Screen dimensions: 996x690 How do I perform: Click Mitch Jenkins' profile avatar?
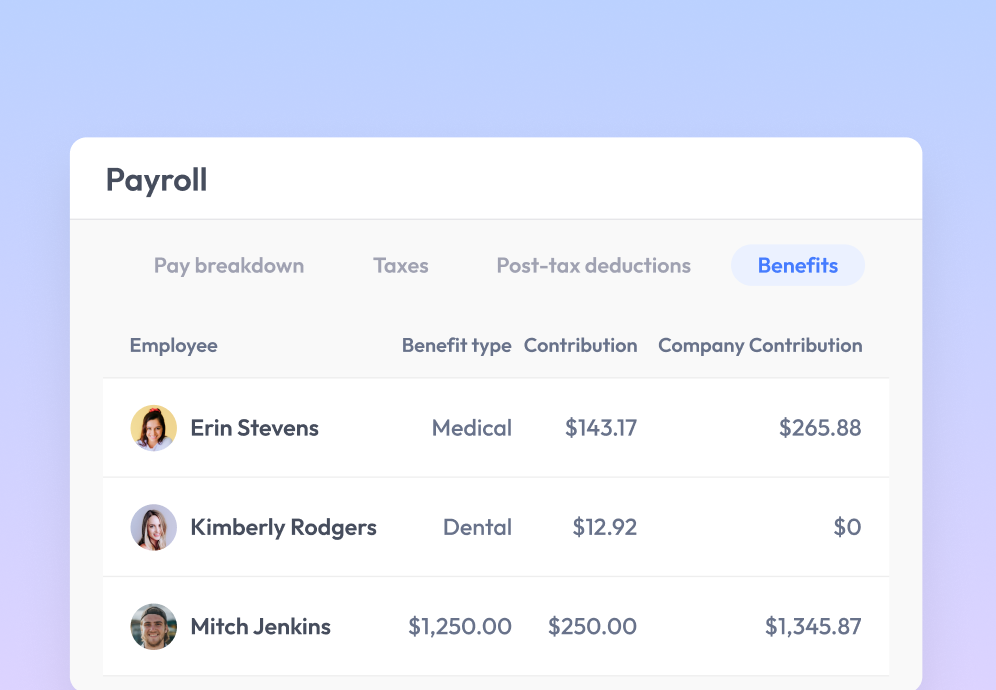pyautogui.click(x=153, y=627)
